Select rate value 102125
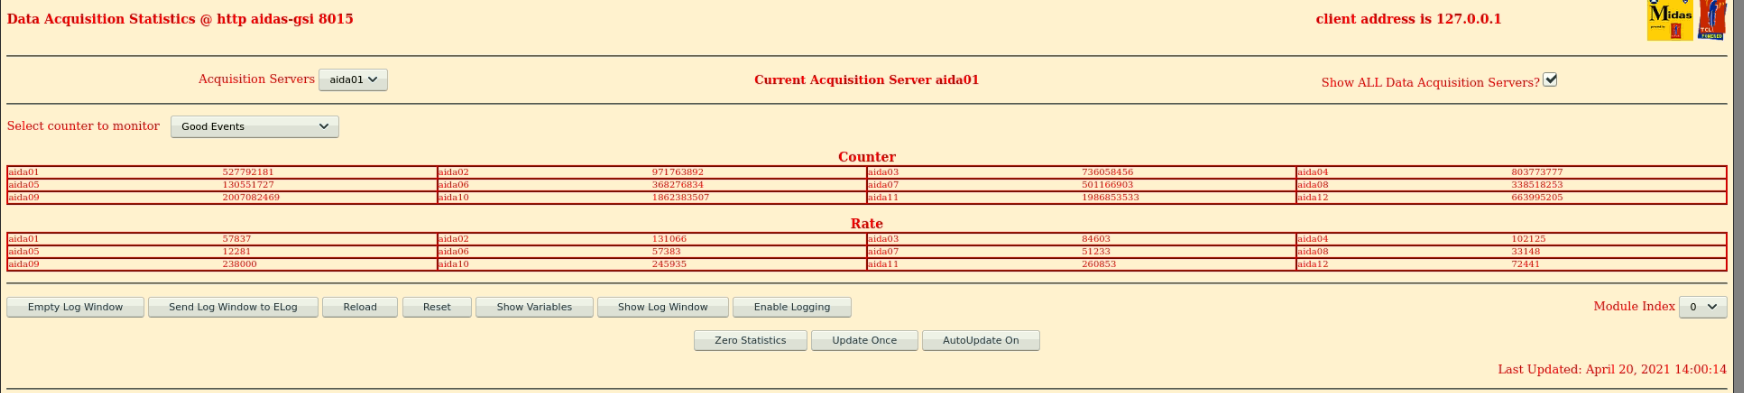The width and height of the screenshot is (1744, 393). [x=1529, y=239]
